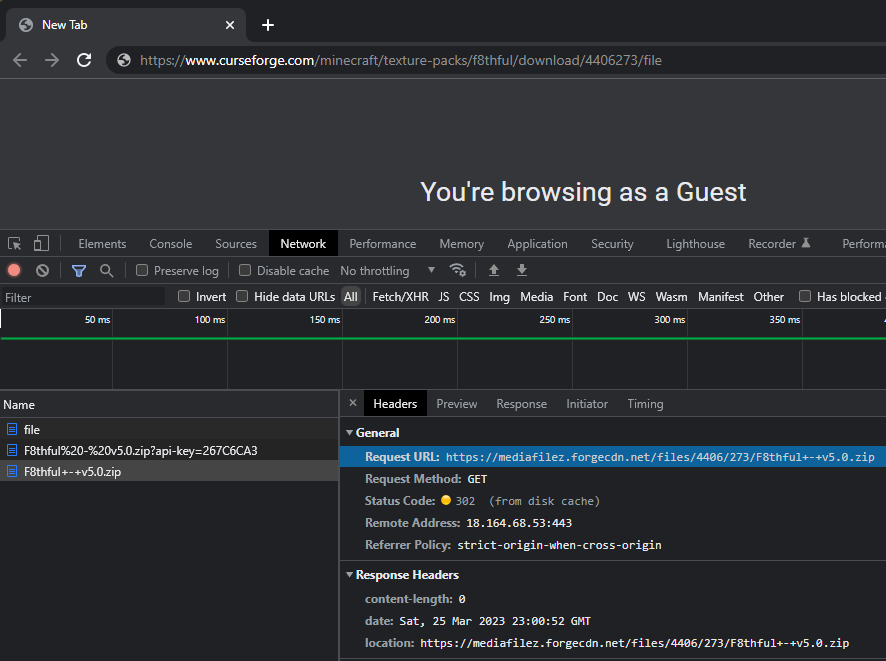Open the Lighthouse panel
Screen dimensions: 886x661
point(695,243)
